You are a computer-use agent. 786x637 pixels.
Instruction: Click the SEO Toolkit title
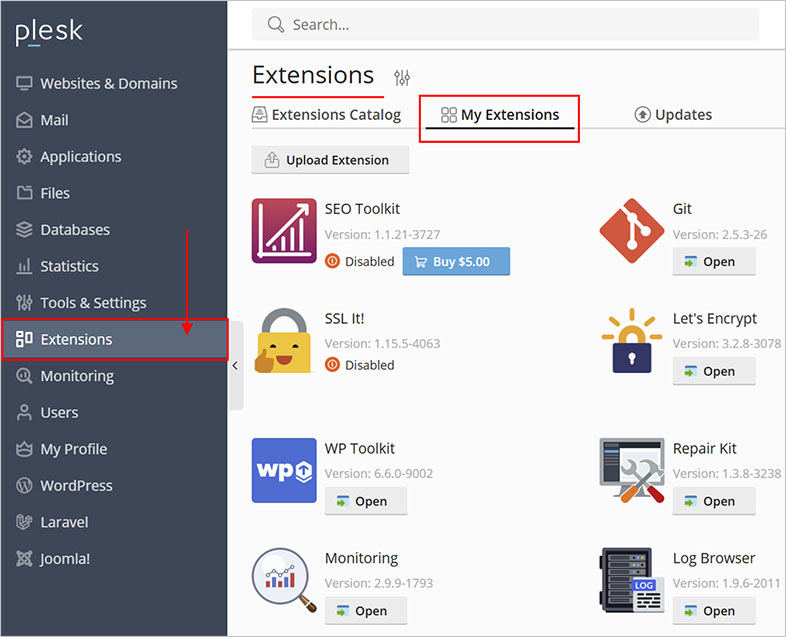click(362, 209)
